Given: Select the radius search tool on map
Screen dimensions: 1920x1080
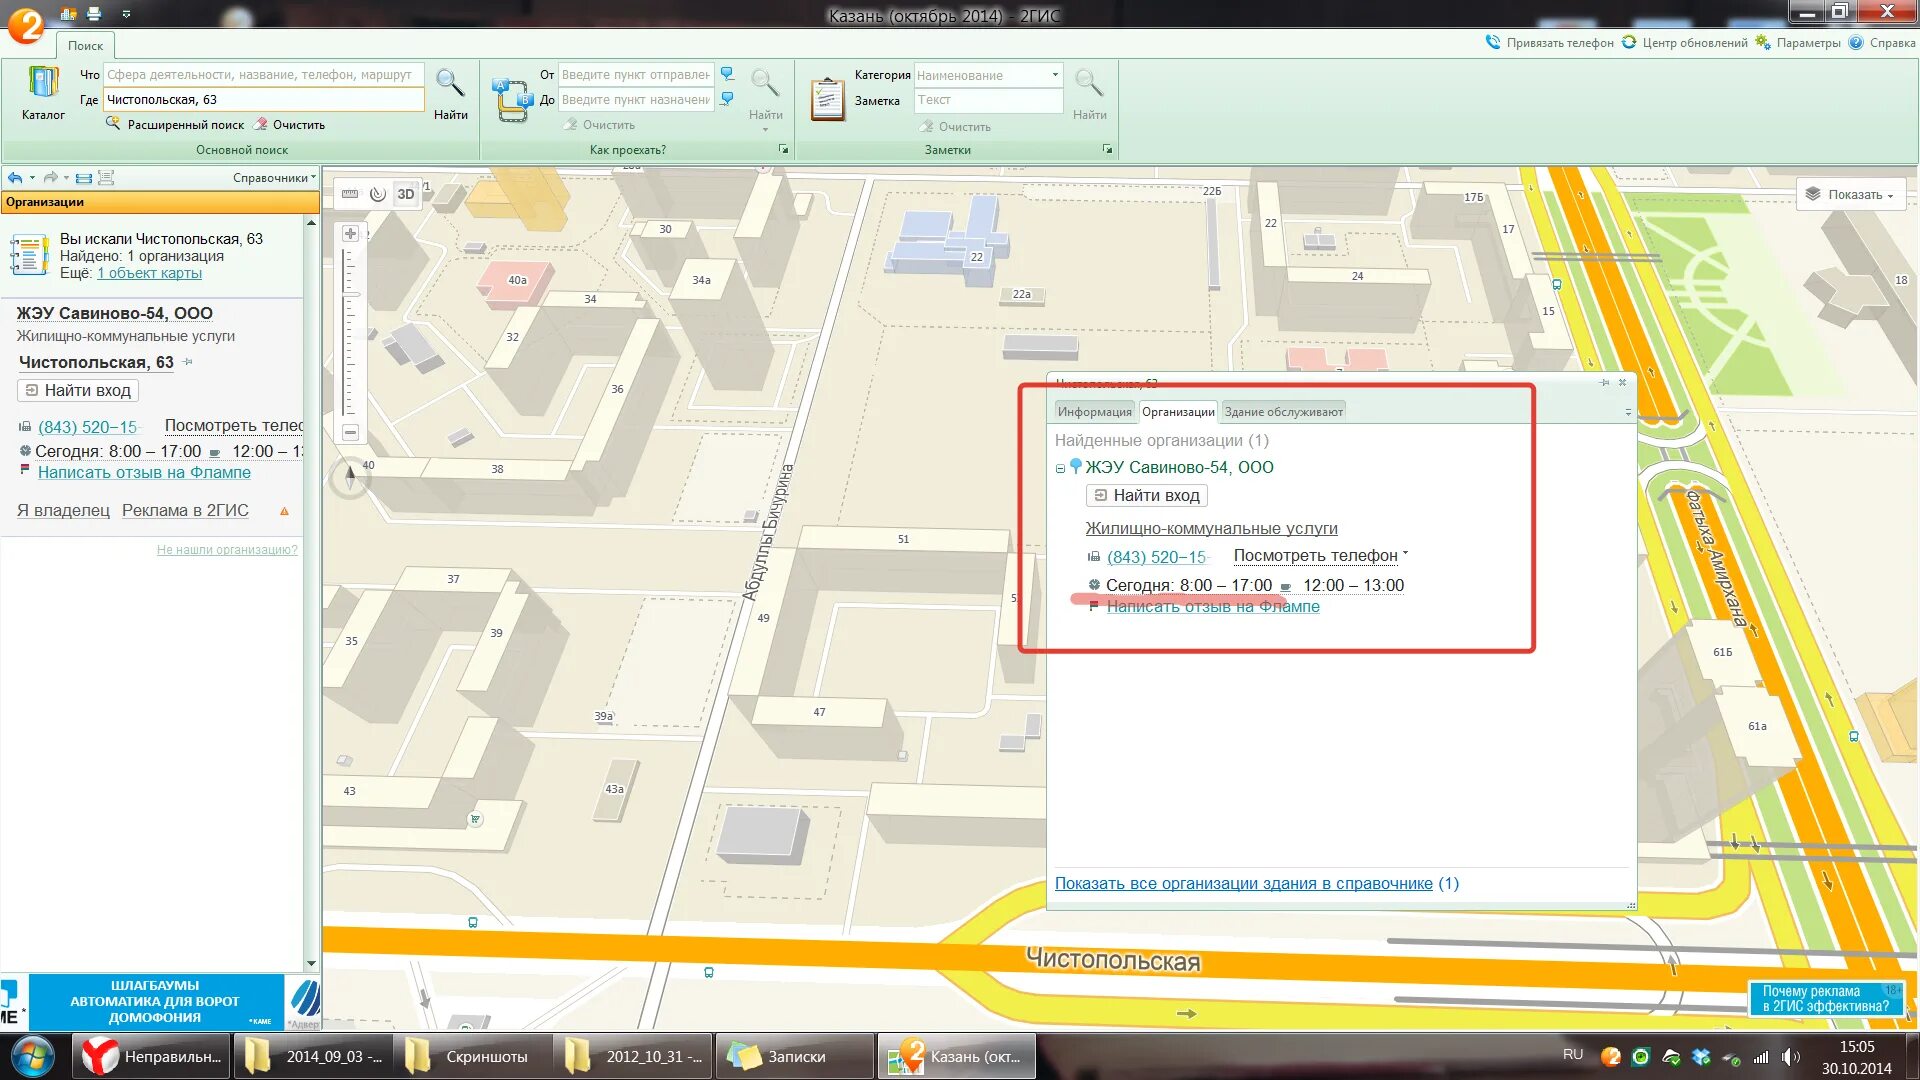Looking at the screenshot, I should coord(377,194).
